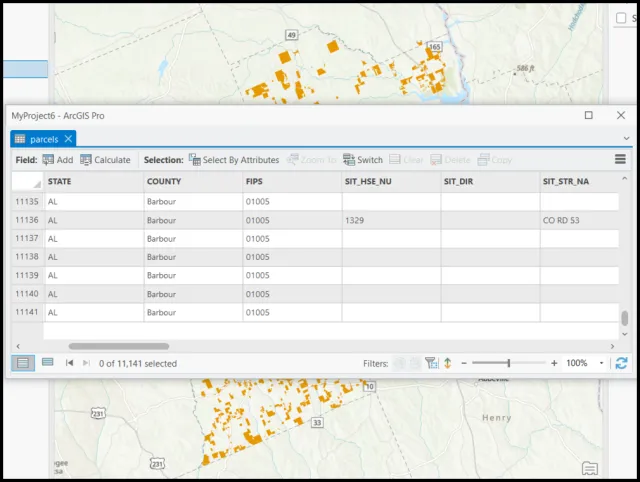Switch the current selection

[x=362, y=160]
